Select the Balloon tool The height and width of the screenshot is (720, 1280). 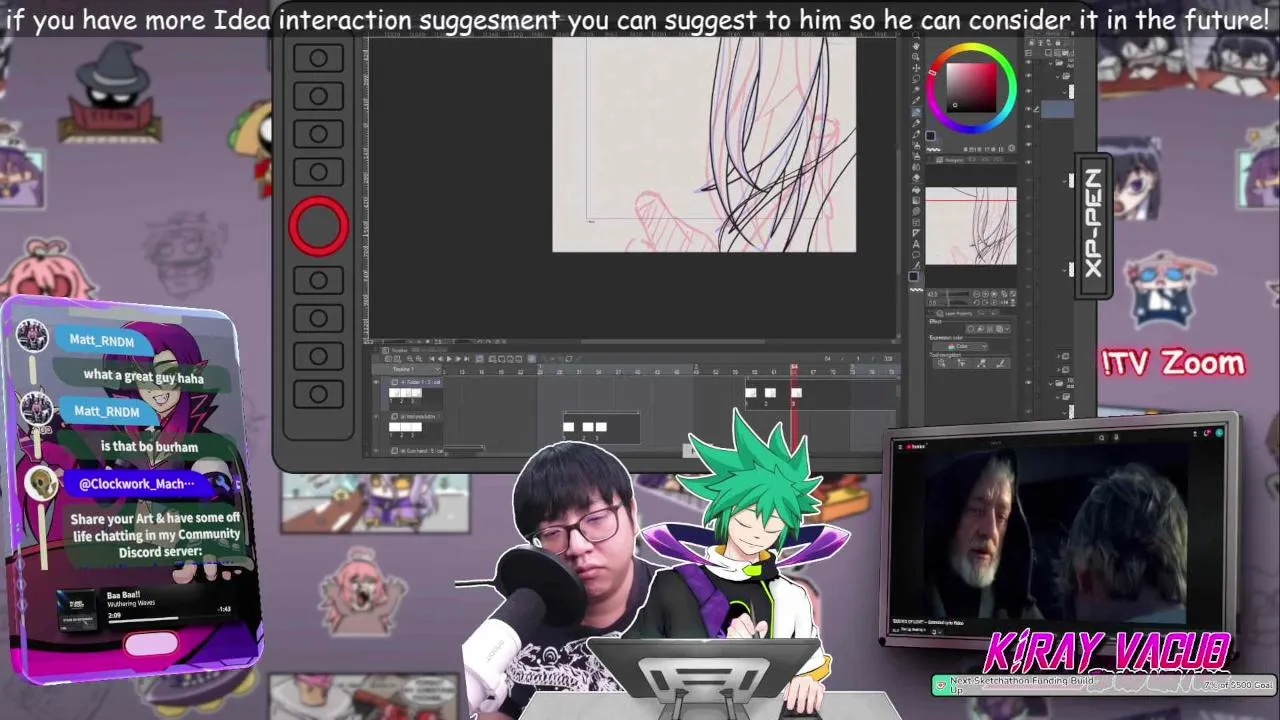click(916, 255)
